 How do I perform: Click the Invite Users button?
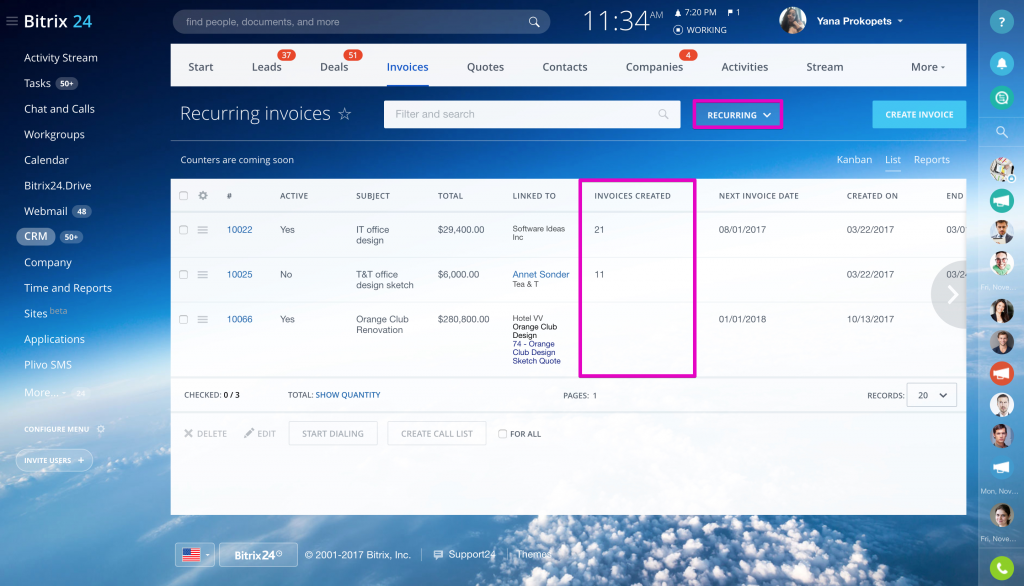point(54,461)
